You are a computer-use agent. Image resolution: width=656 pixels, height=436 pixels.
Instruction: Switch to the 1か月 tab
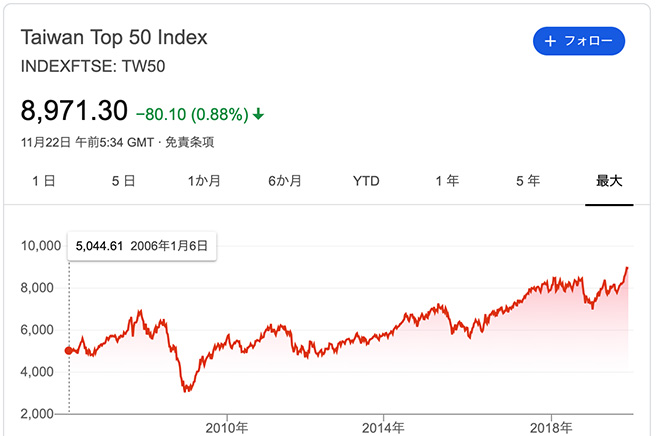[204, 181]
